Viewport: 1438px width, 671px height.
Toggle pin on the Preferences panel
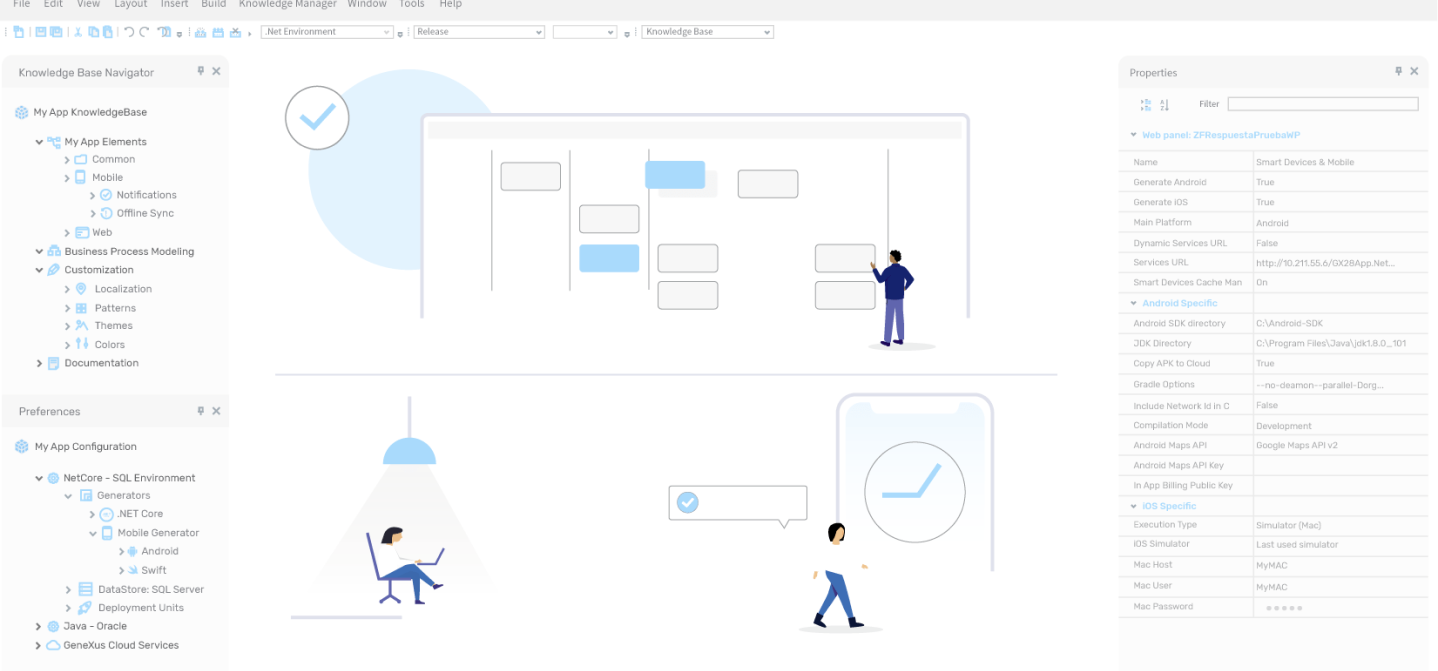point(201,411)
